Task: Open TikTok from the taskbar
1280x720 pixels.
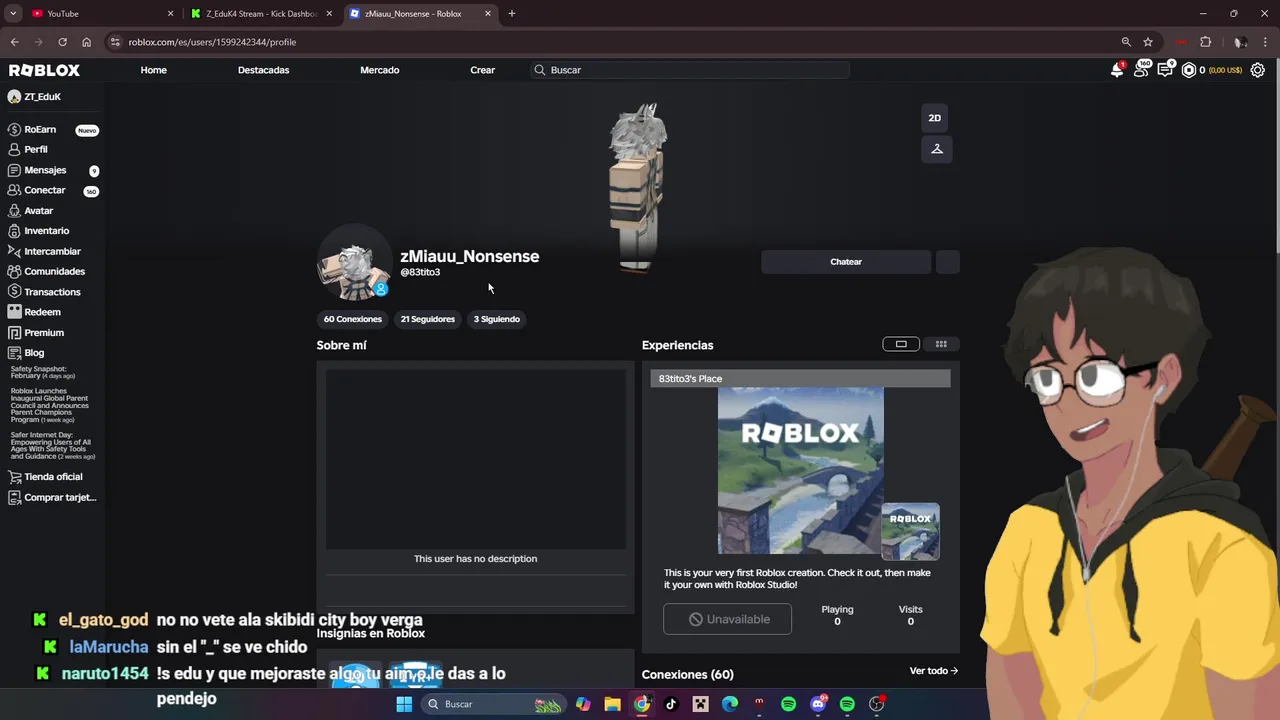Action: tap(671, 704)
